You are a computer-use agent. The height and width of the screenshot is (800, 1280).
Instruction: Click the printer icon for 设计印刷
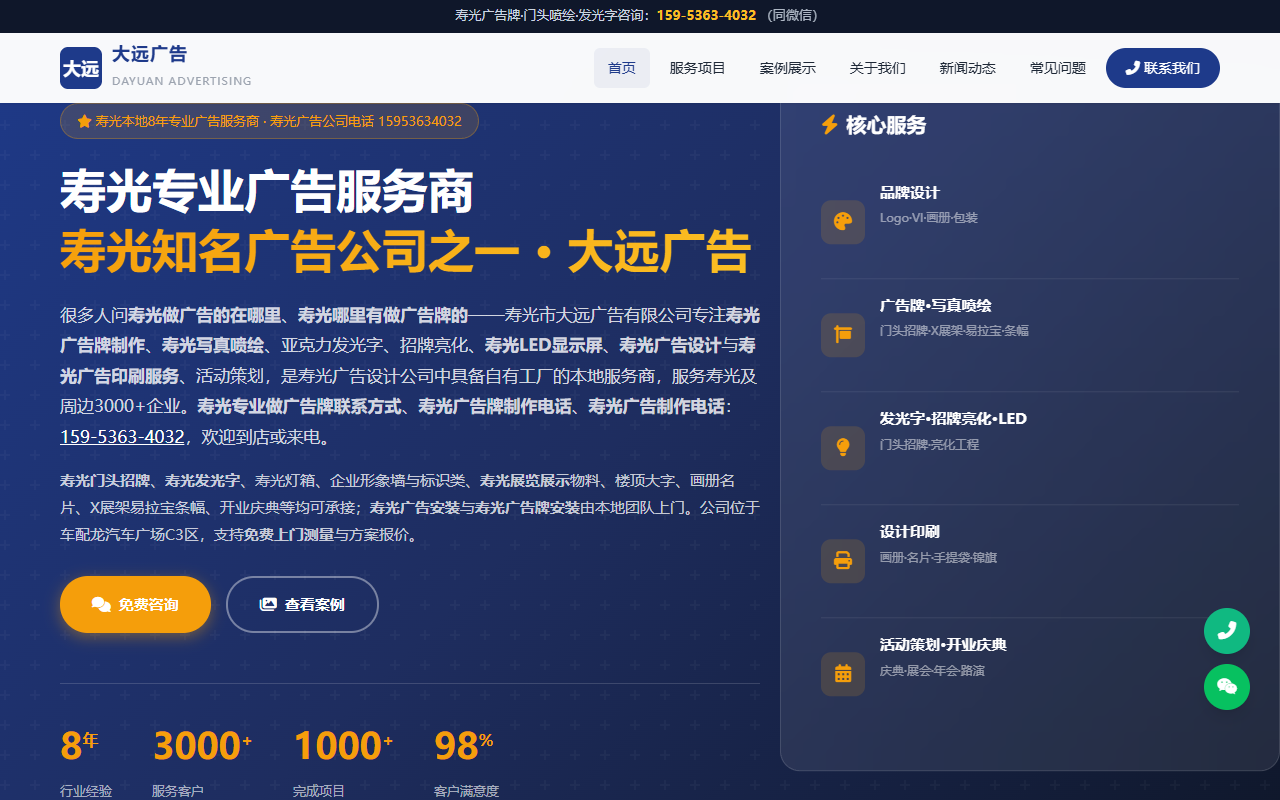pos(843,561)
